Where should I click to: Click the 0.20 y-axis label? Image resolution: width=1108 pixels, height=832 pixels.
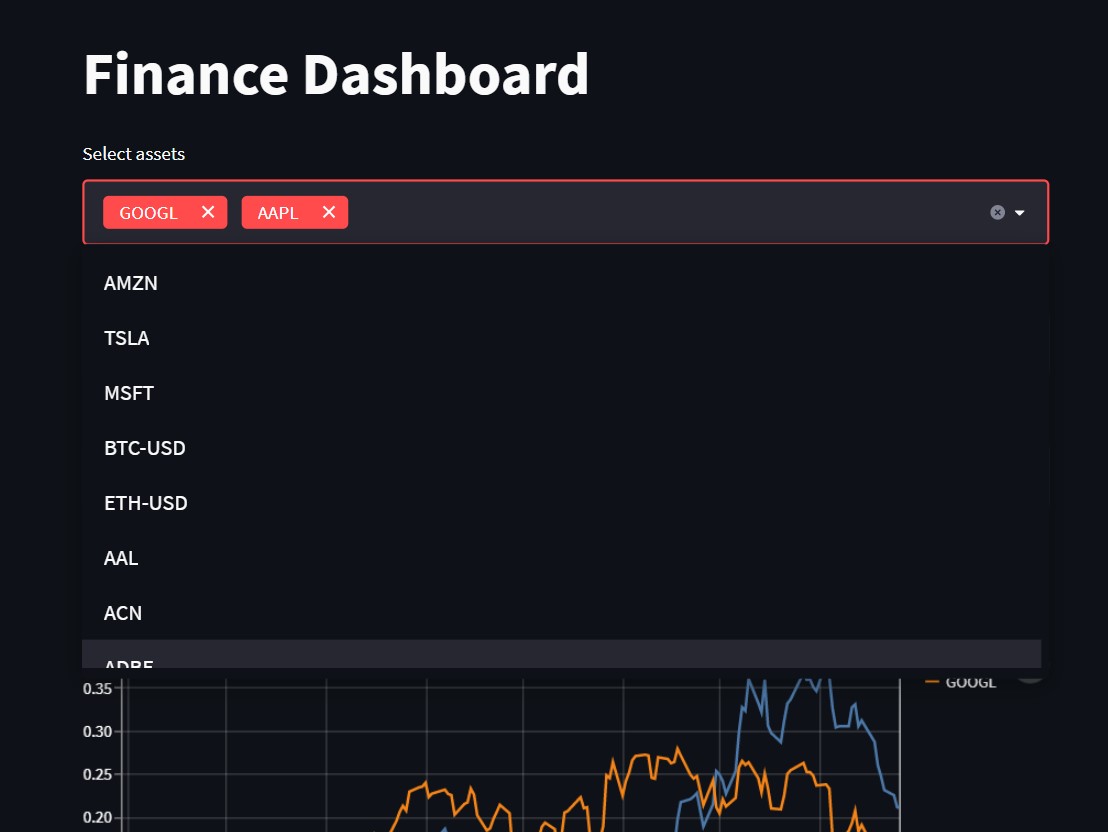pos(98,818)
